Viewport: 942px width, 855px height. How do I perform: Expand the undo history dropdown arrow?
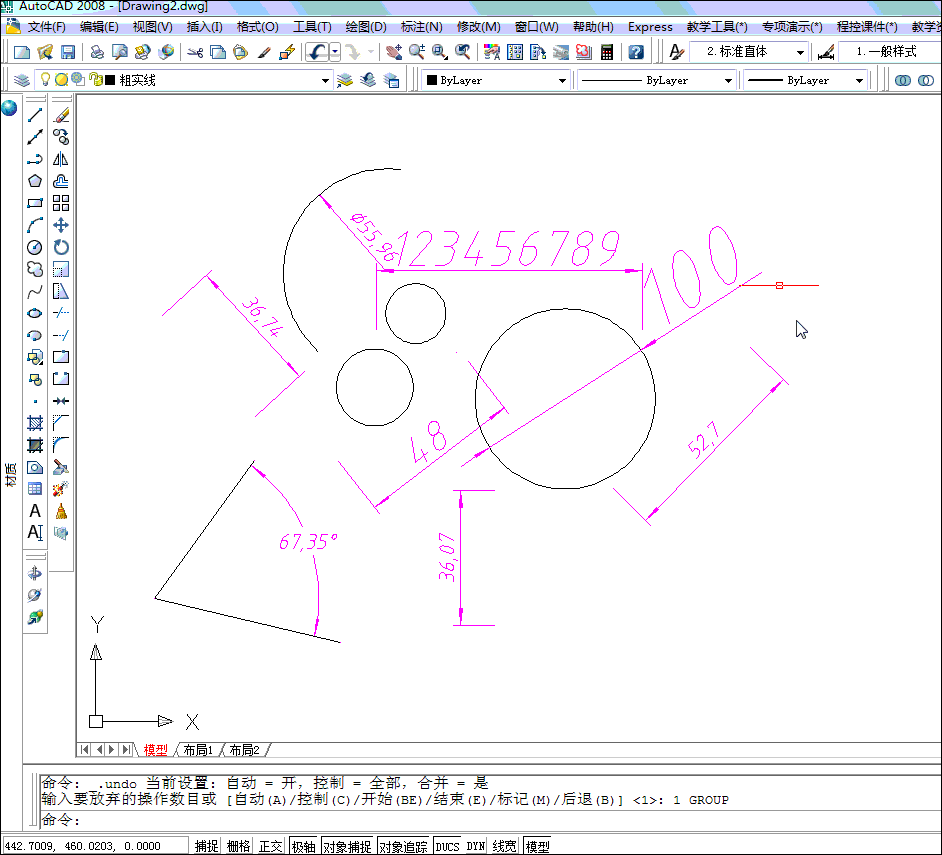pyautogui.click(x=335, y=52)
